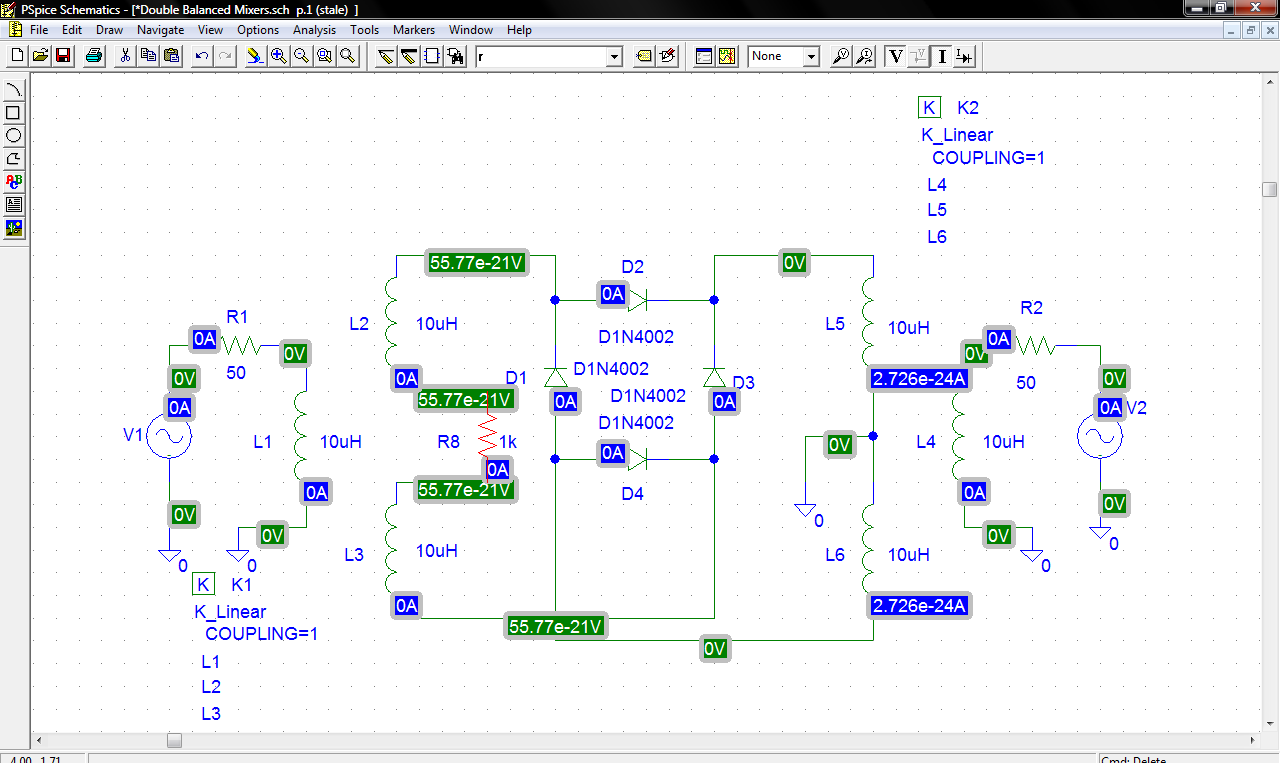1280x763 pixels.
Task: Select the red resistor R8 symbol
Action: tap(489, 434)
